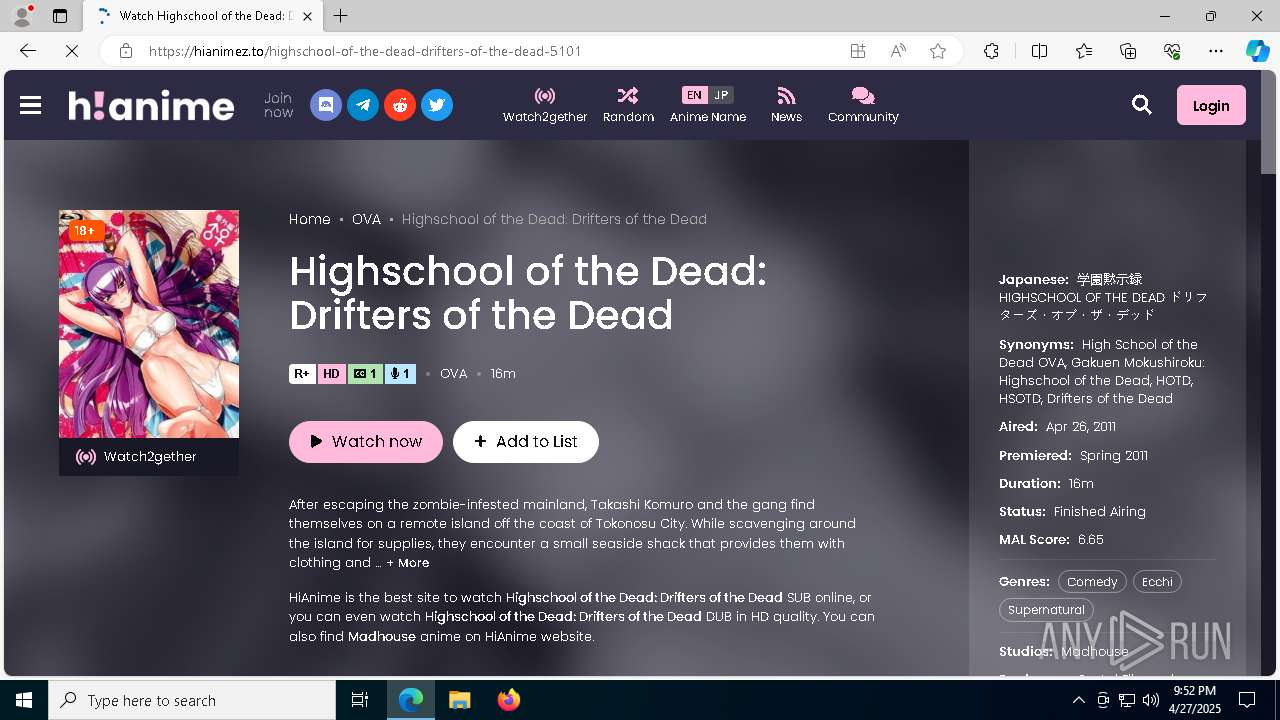Open Task View on the taskbar
This screenshot has height=720, width=1280.
pyautogui.click(x=360, y=700)
